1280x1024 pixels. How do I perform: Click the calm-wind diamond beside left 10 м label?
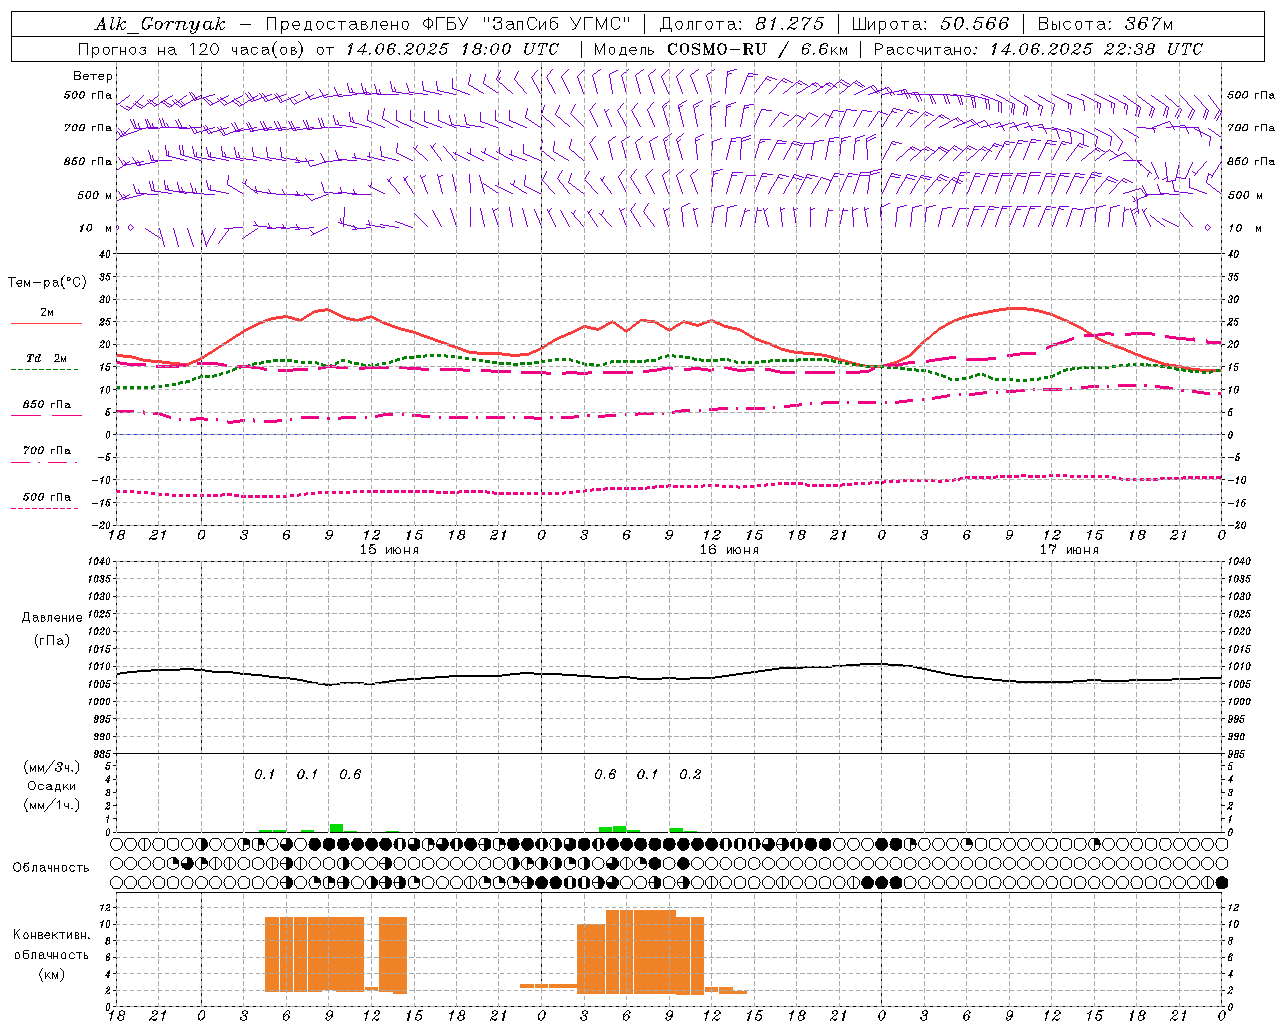pyautogui.click(x=130, y=227)
